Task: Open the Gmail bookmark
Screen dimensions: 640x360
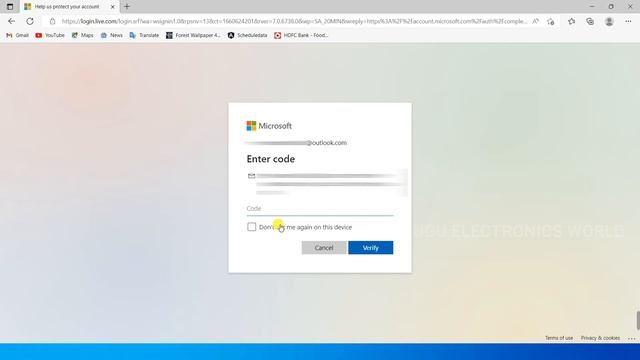Action: point(18,36)
